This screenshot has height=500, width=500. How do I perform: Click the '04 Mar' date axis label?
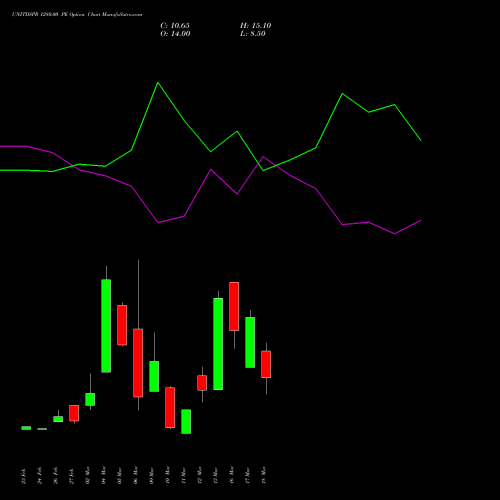[x=104, y=475]
